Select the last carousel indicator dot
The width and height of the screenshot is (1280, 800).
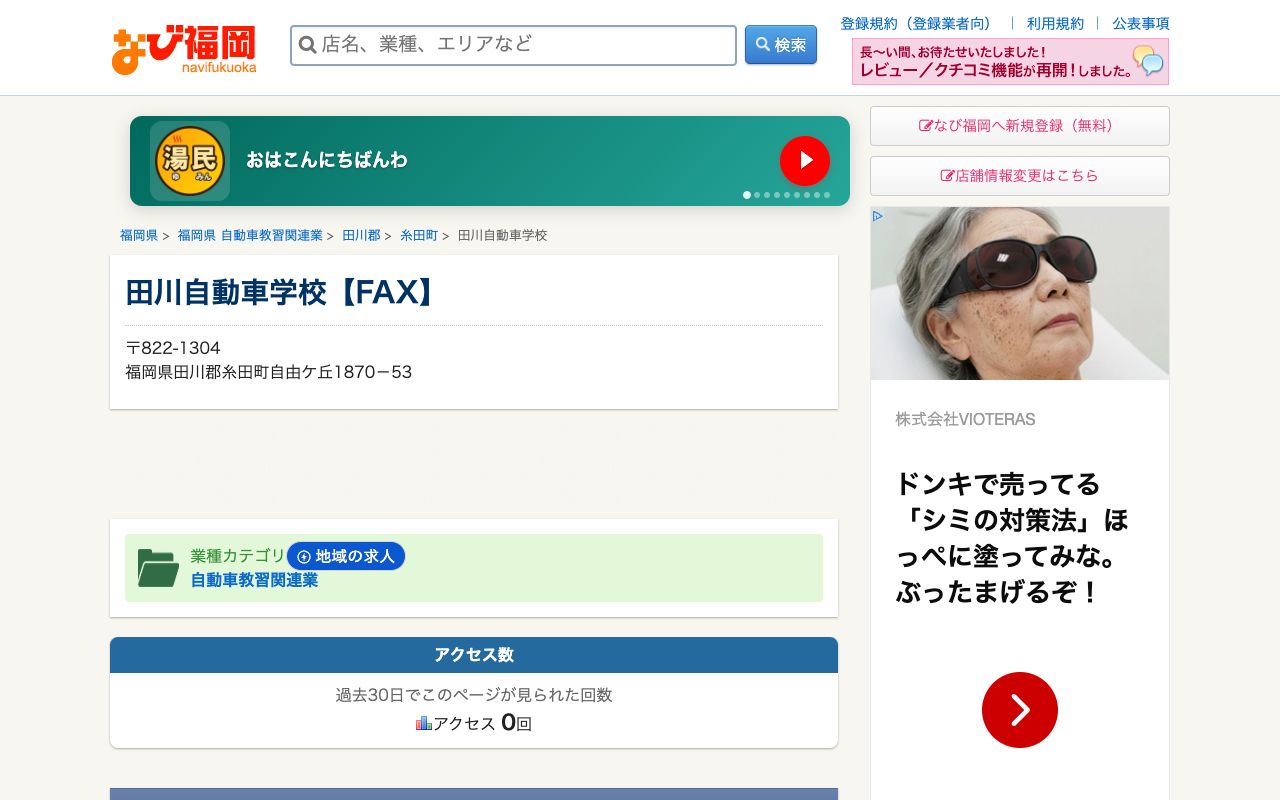coord(827,195)
